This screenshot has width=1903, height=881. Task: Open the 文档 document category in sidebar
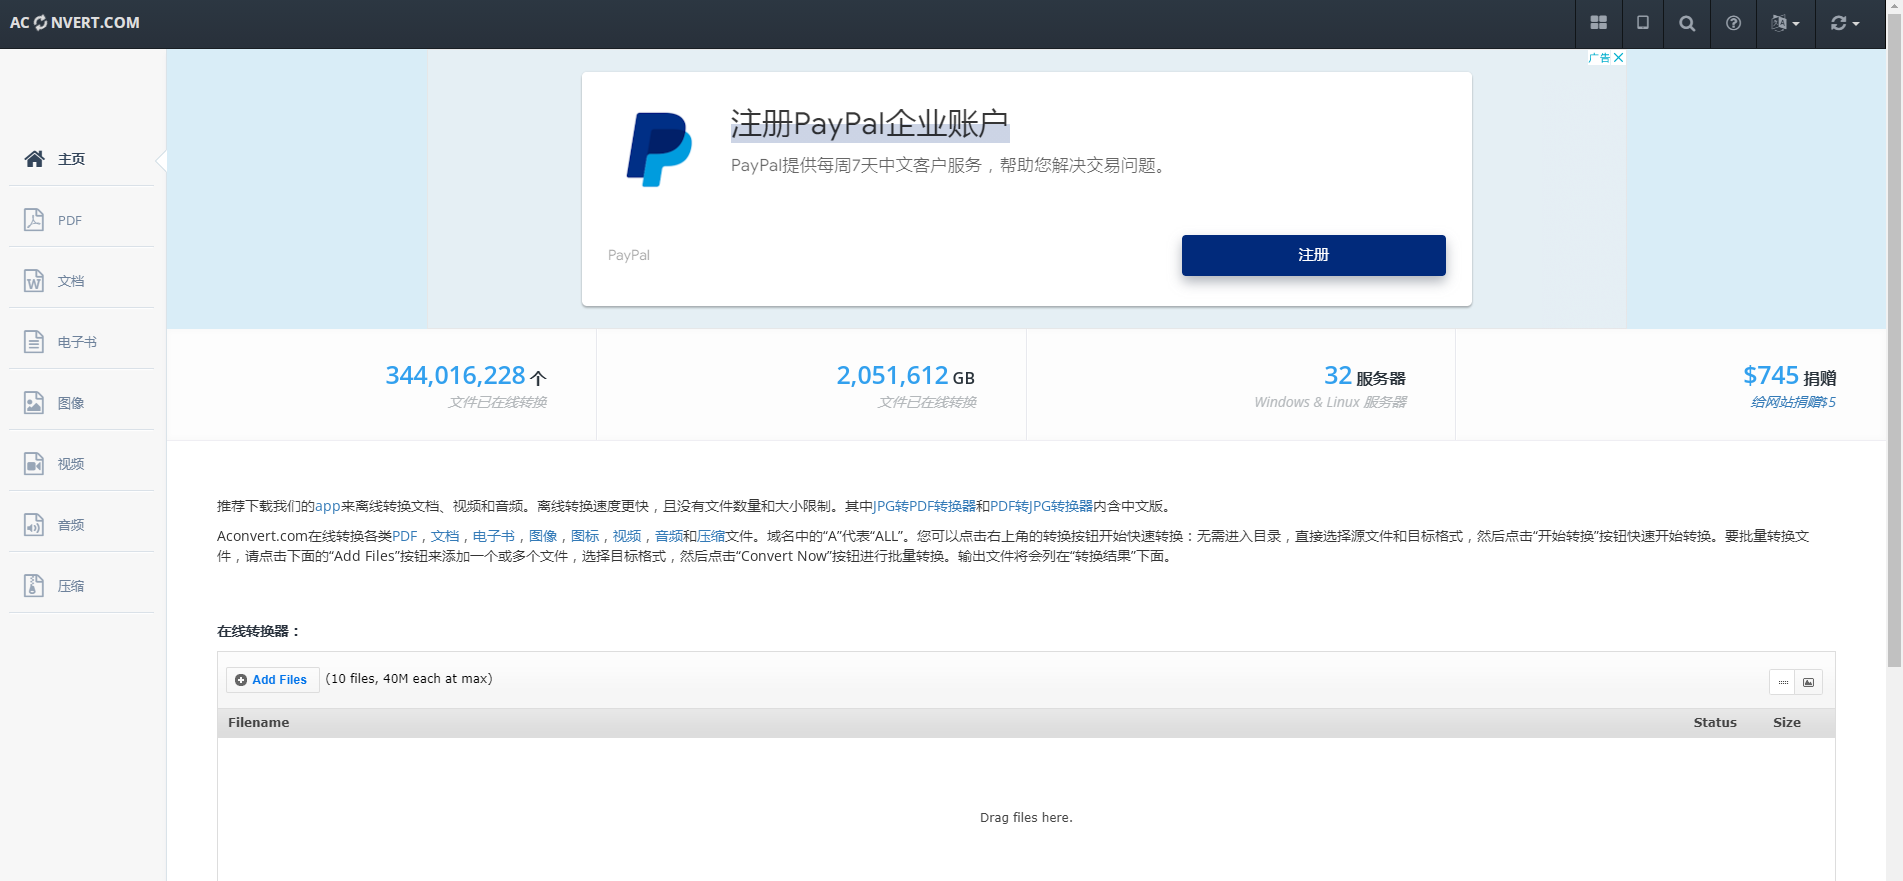[82, 281]
